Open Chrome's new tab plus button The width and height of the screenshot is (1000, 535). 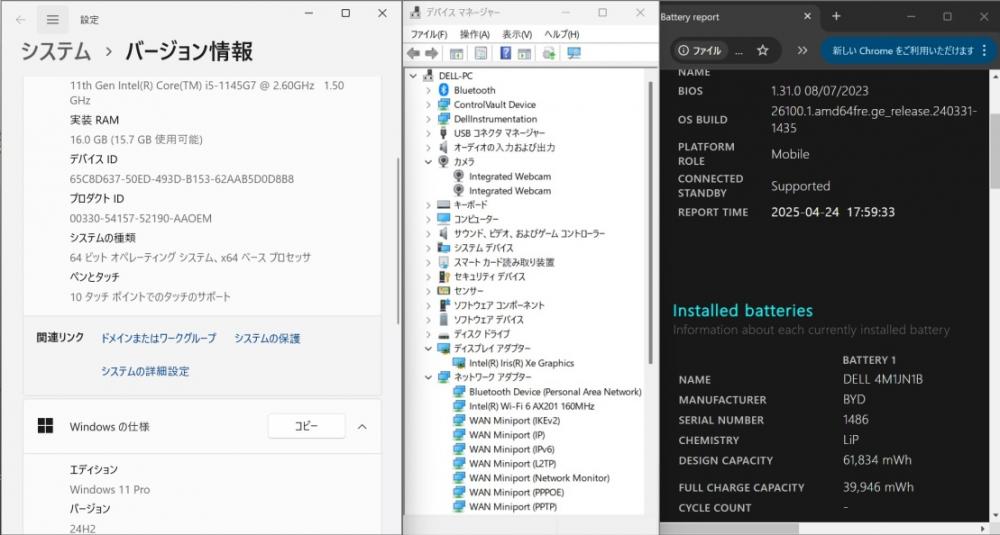tap(836, 17)
